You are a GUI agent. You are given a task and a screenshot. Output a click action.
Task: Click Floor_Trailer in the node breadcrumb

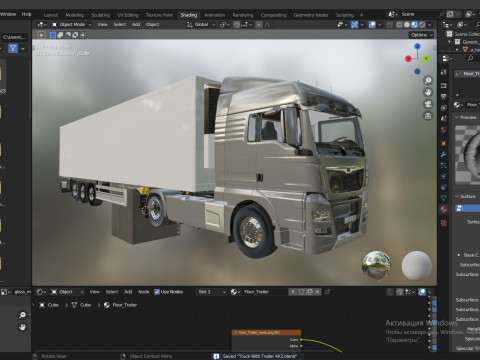coord(121,305)
